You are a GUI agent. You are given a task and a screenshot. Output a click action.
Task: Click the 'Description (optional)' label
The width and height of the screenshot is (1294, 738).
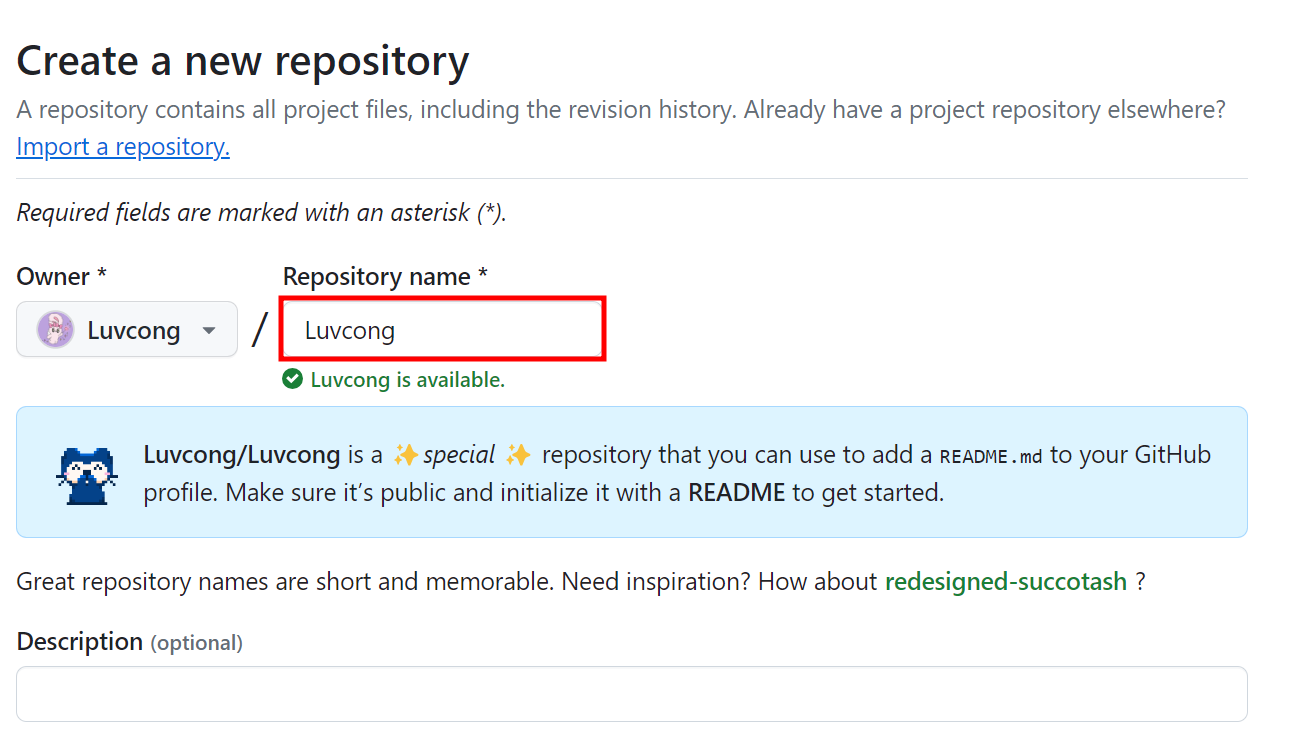coord(130,641)
